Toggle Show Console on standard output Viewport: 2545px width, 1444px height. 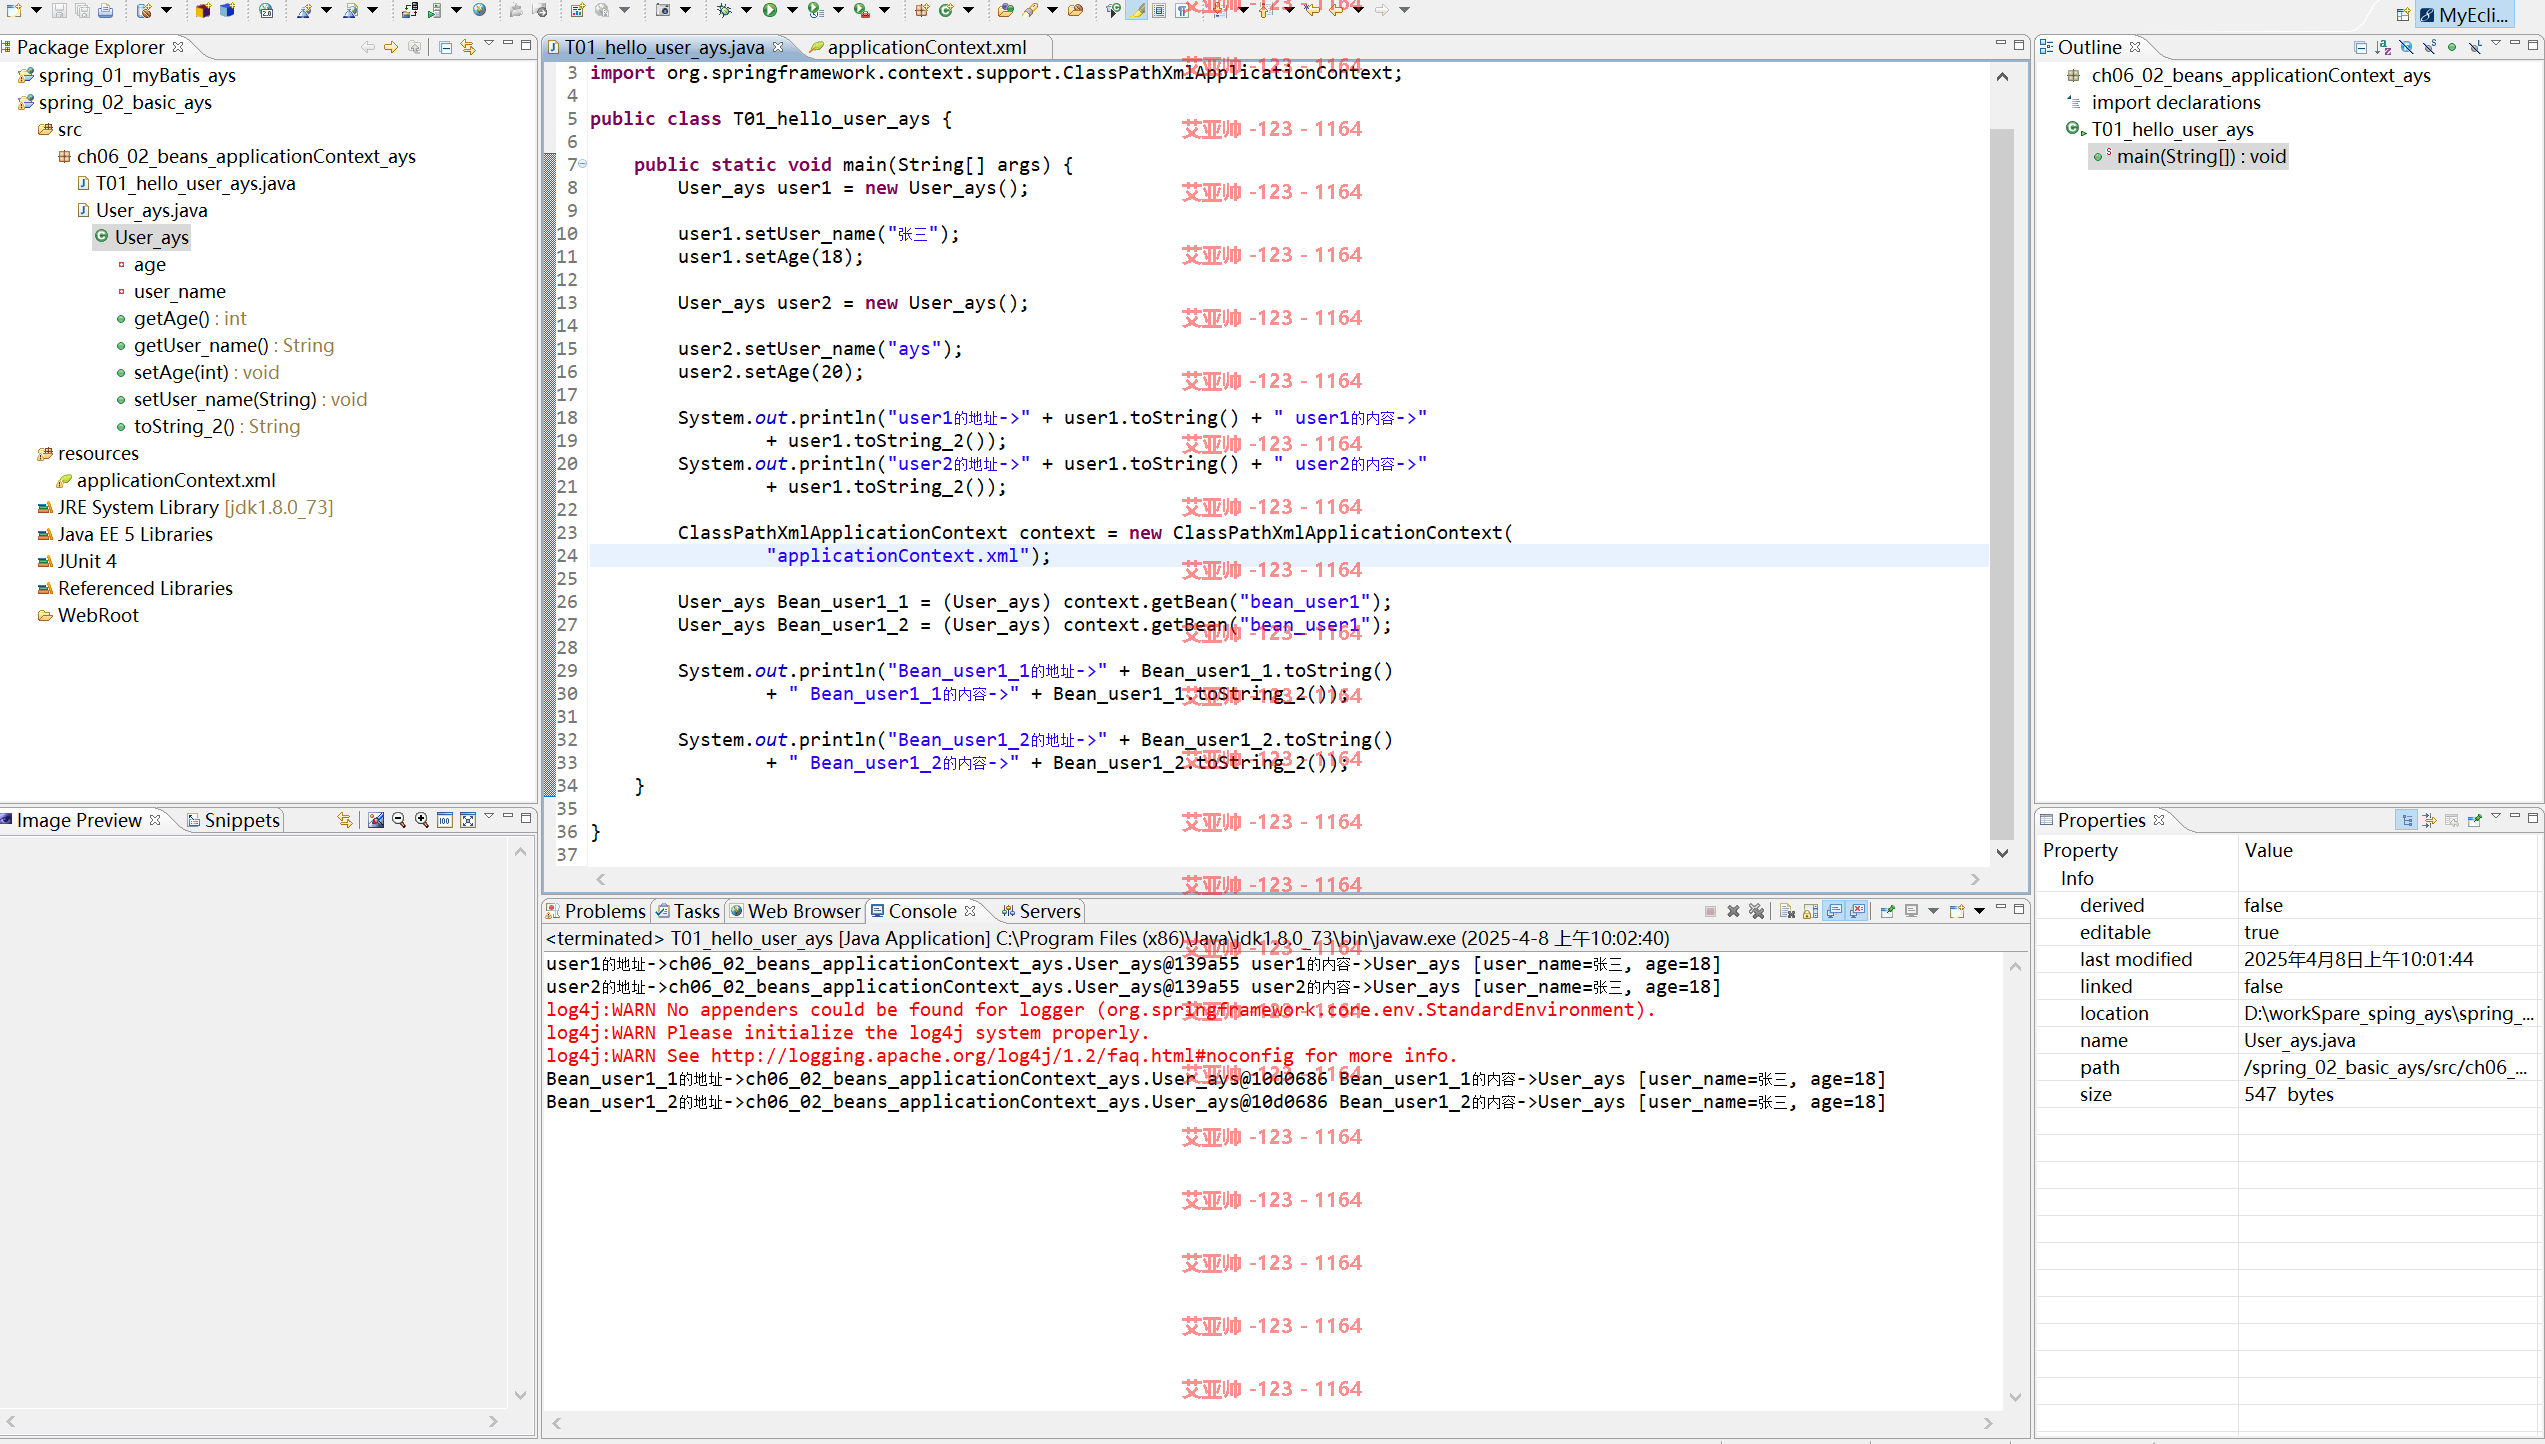1834,911
